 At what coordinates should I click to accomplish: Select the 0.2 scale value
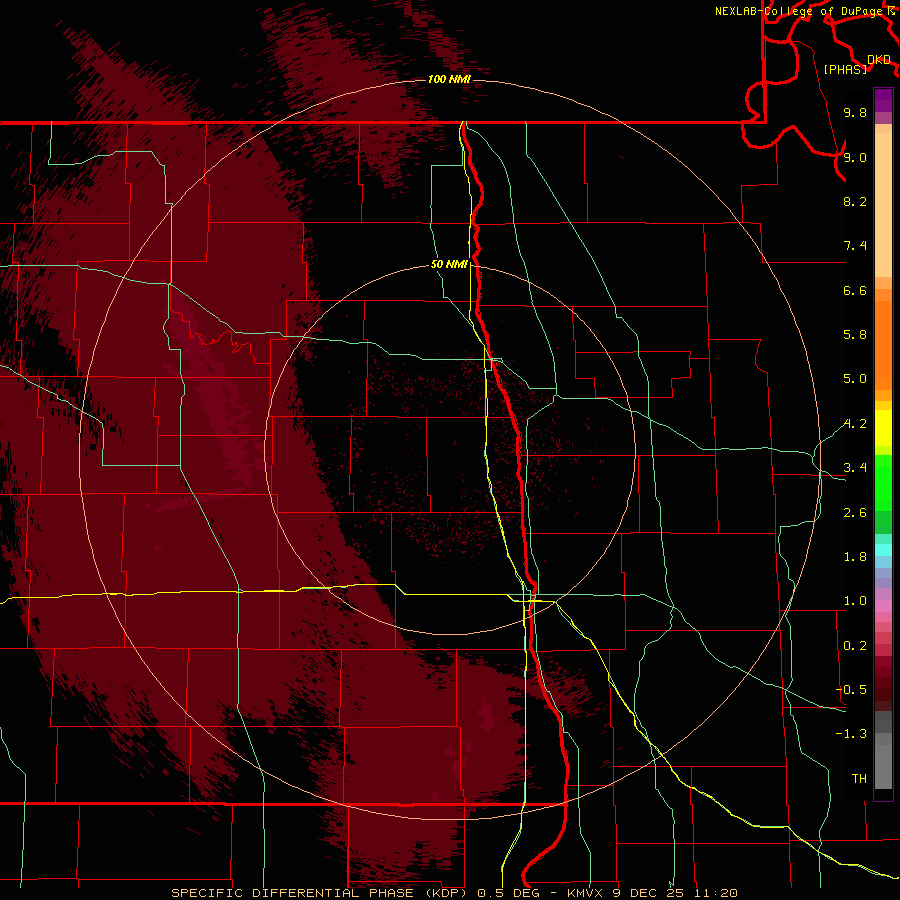(x=855, y=646)
